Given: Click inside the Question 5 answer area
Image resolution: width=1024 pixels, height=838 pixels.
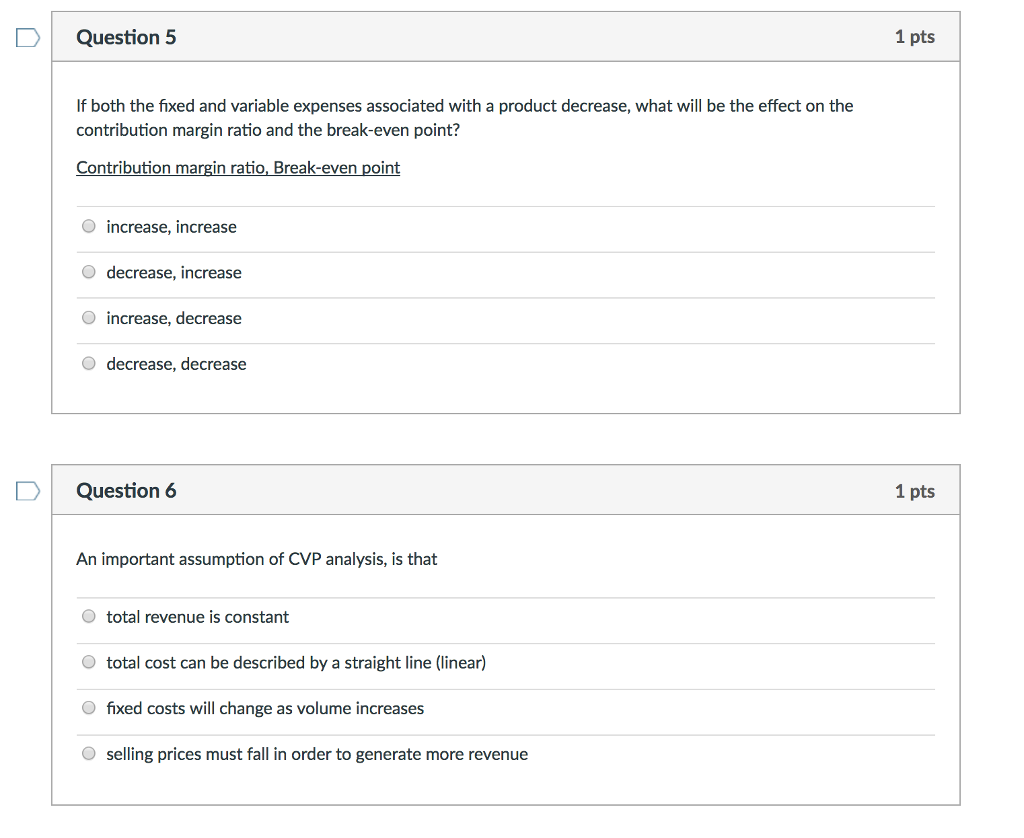Looking at the screenshot, I should point(500,295).
